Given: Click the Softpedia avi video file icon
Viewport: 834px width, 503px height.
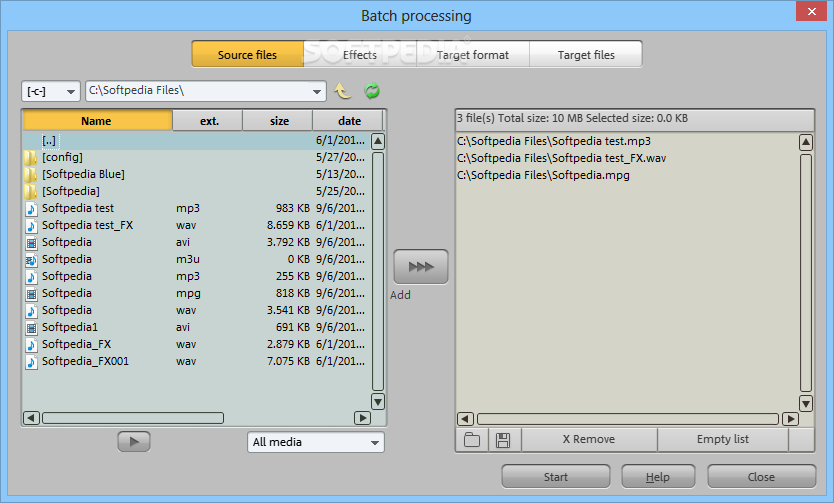Looking at the screenshot, I should pyautogui.click(x=31, y=242).
